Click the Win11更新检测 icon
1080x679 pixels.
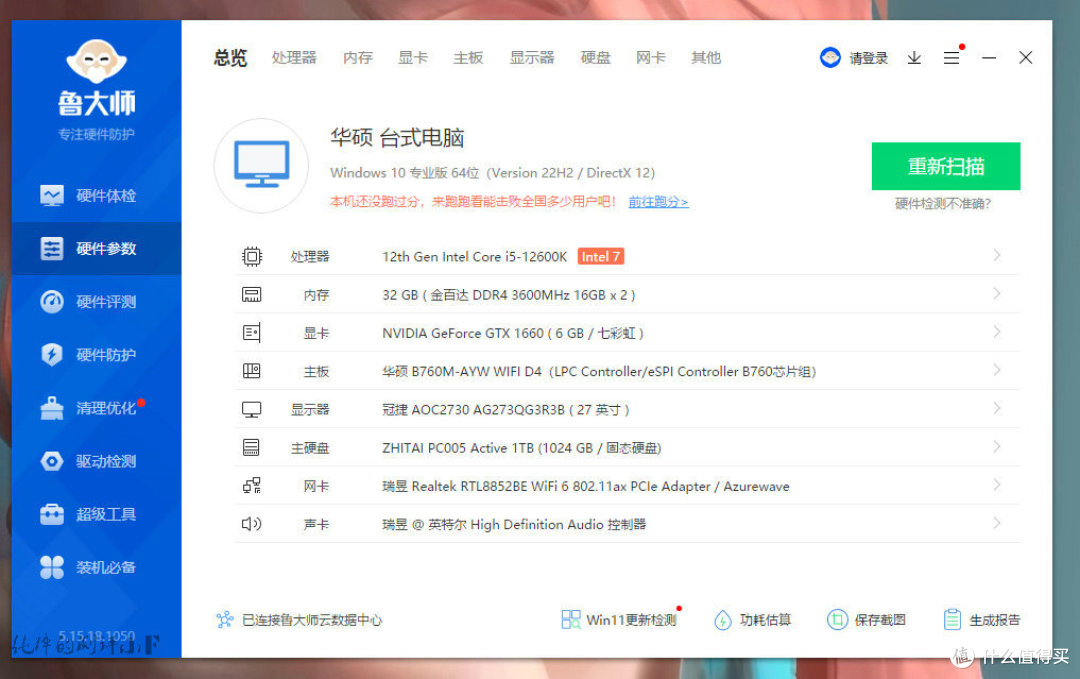pos(570,620)
